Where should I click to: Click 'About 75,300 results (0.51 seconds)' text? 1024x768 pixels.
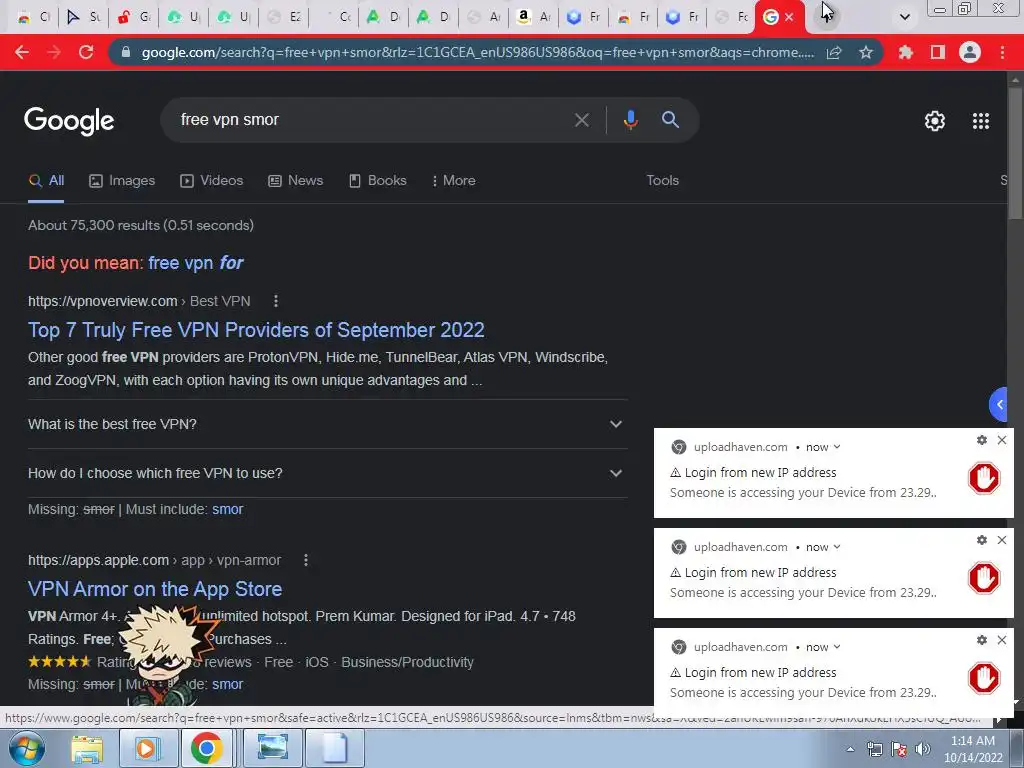tap(140, 225)
